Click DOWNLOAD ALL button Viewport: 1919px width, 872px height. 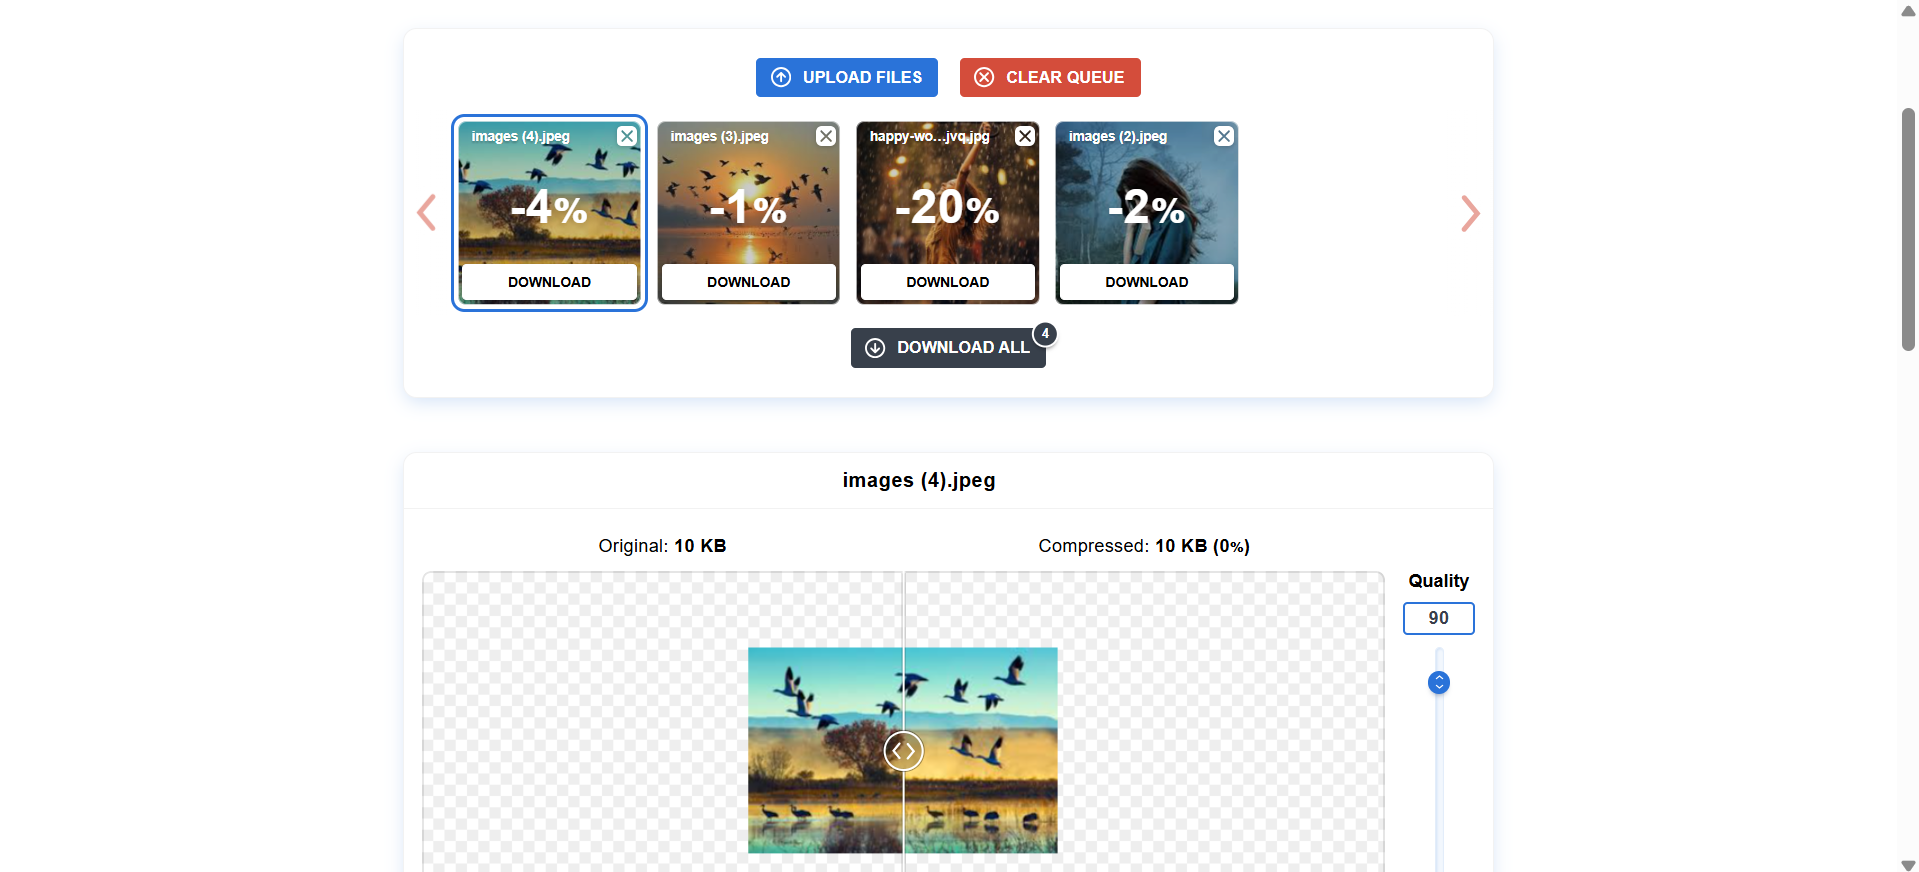pyautogui.click(x=948, y=348)
